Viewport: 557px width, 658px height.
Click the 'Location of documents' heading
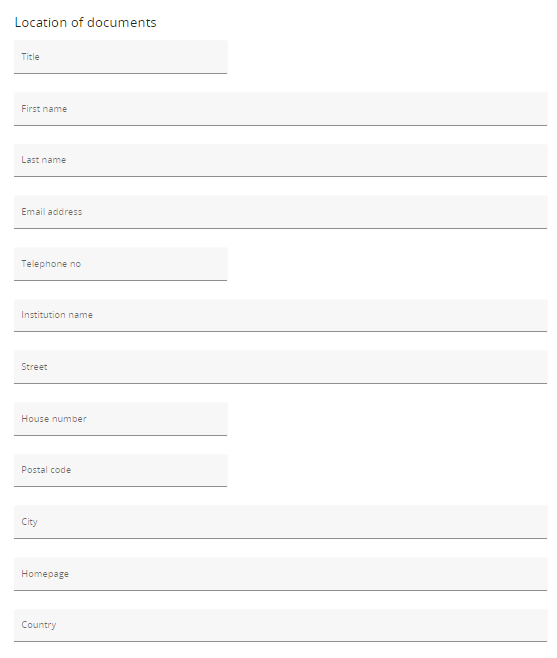click(86, 22)
